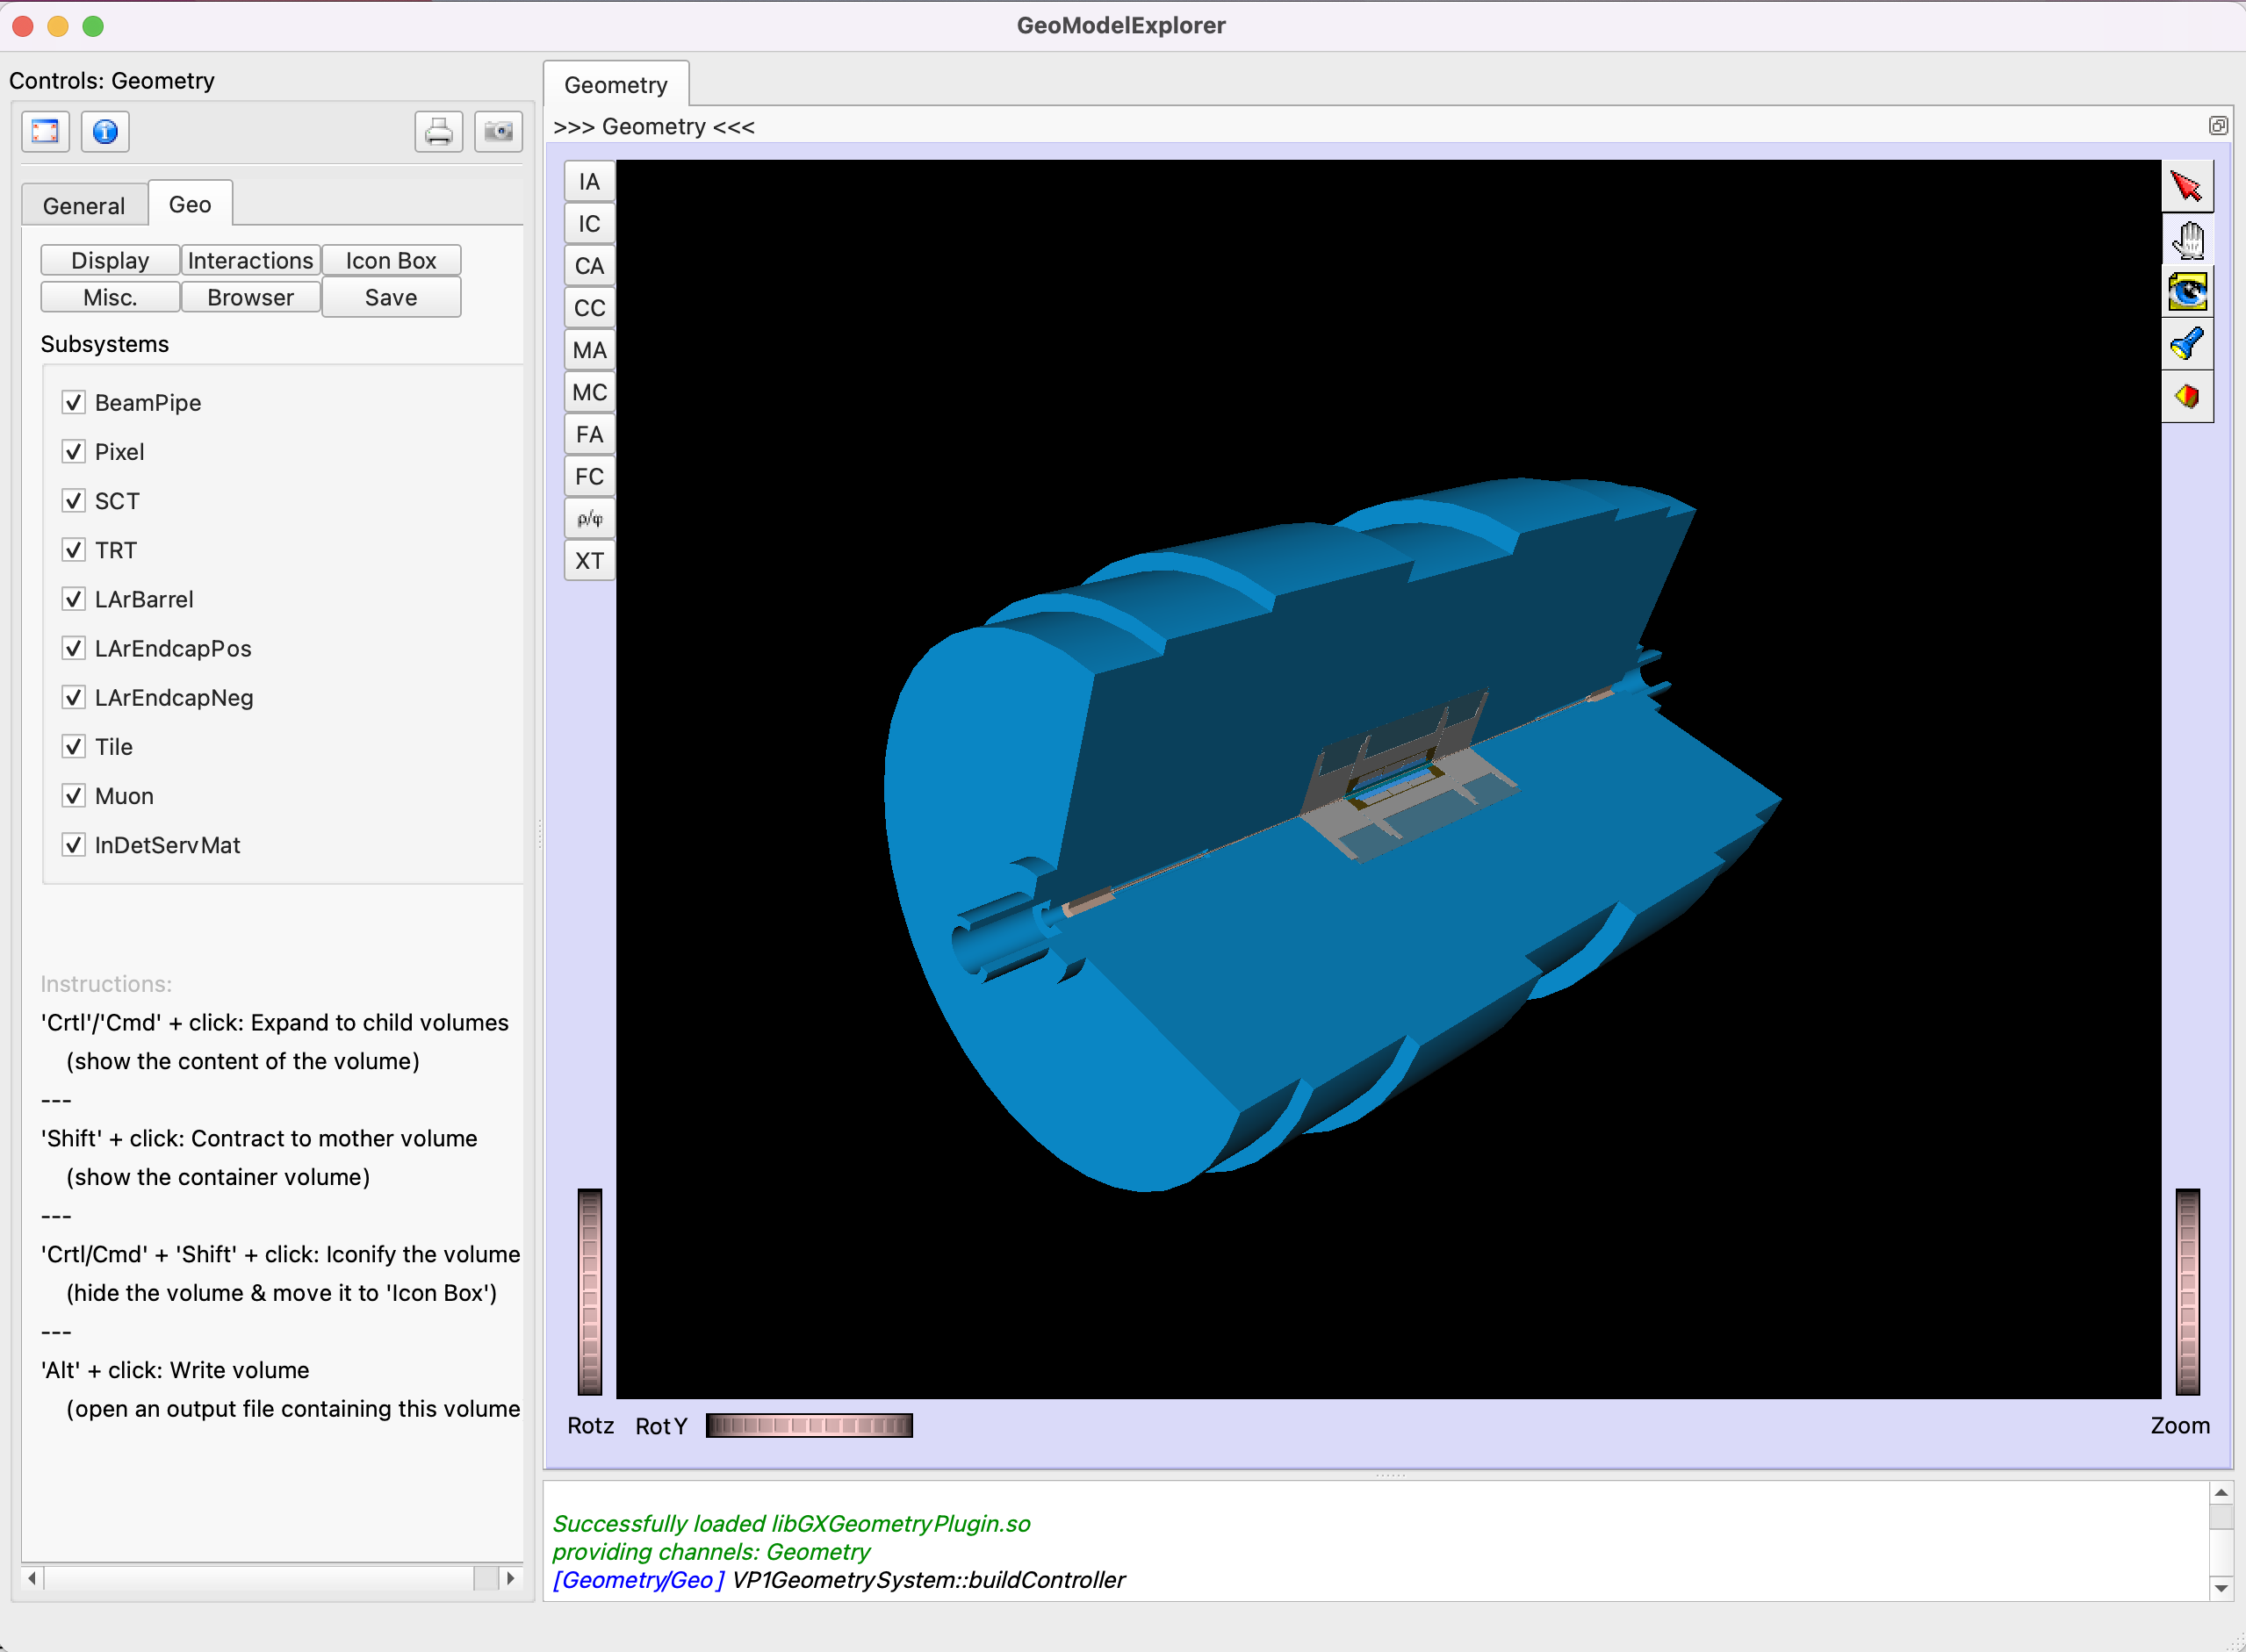Click the '>>> Geometry <<<' header label
The width and height of the screenshot is (2246, 1652).
click(654, 127)
